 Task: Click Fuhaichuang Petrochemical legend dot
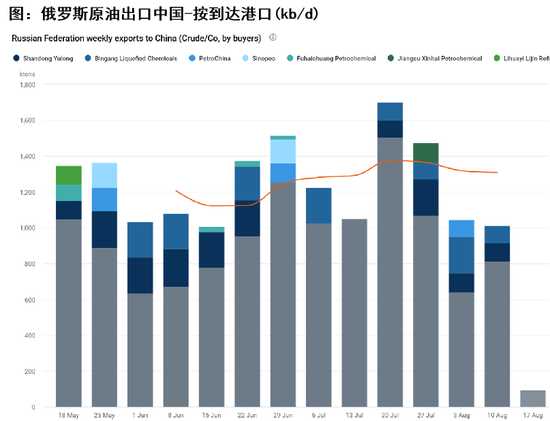[290, 58]
